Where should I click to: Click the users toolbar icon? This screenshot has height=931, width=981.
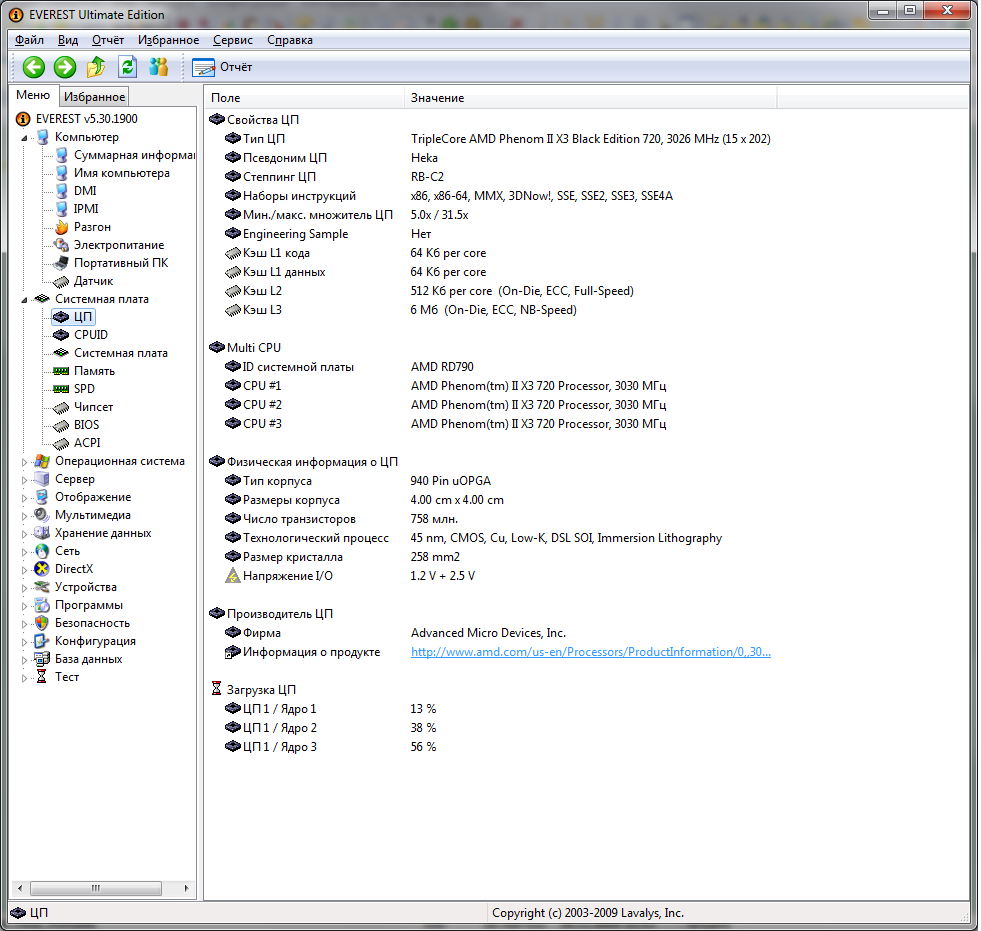pos(159,67)
